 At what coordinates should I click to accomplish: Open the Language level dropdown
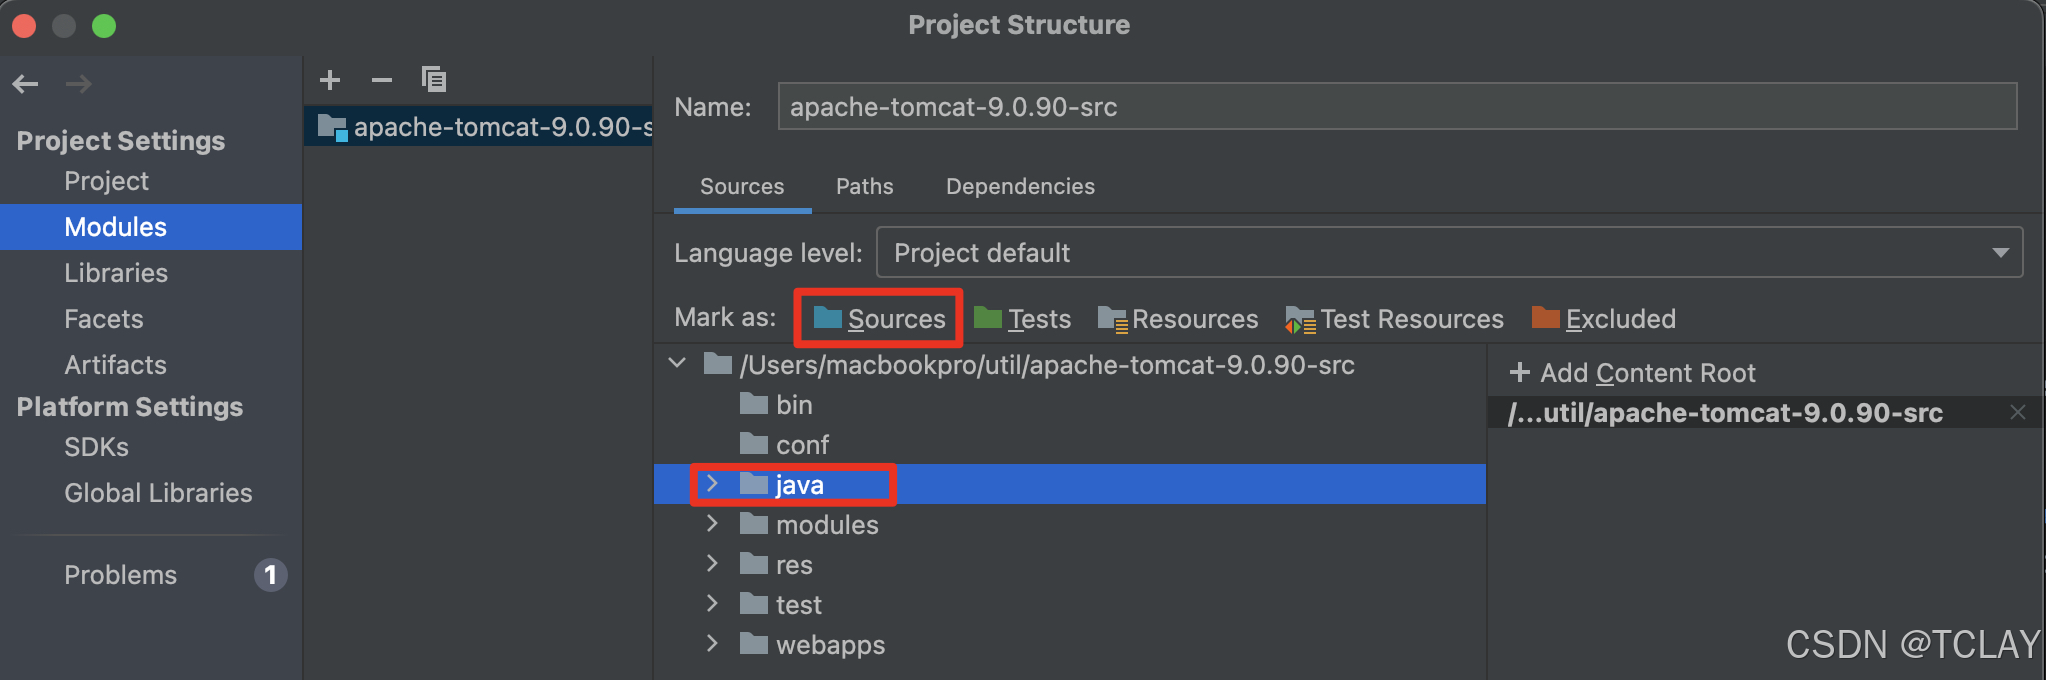[x=1449, y=253]
